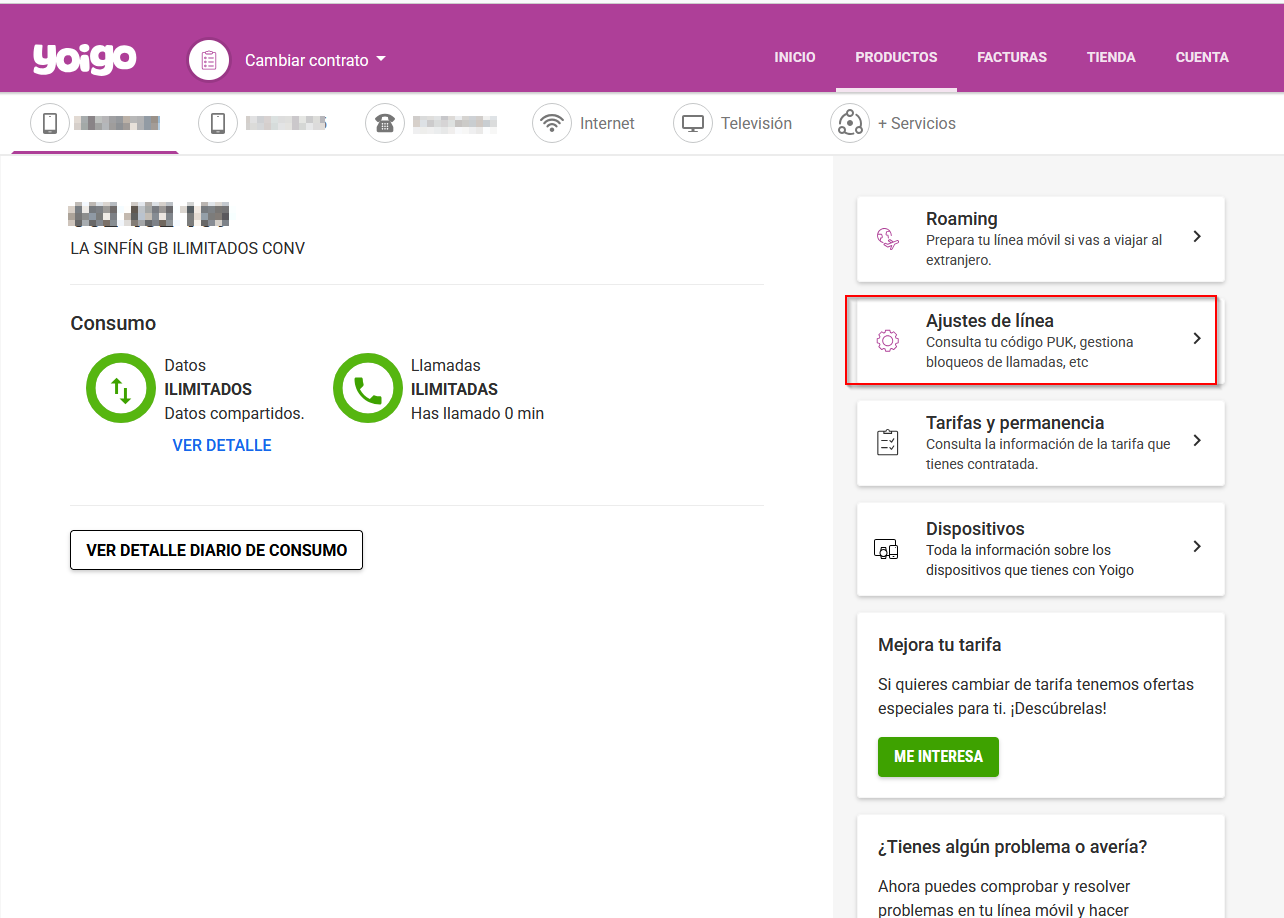Click the green Llamadas phone icon
Screen dimensions: 1284x918
pyautogui.click(x=368, y=388)
